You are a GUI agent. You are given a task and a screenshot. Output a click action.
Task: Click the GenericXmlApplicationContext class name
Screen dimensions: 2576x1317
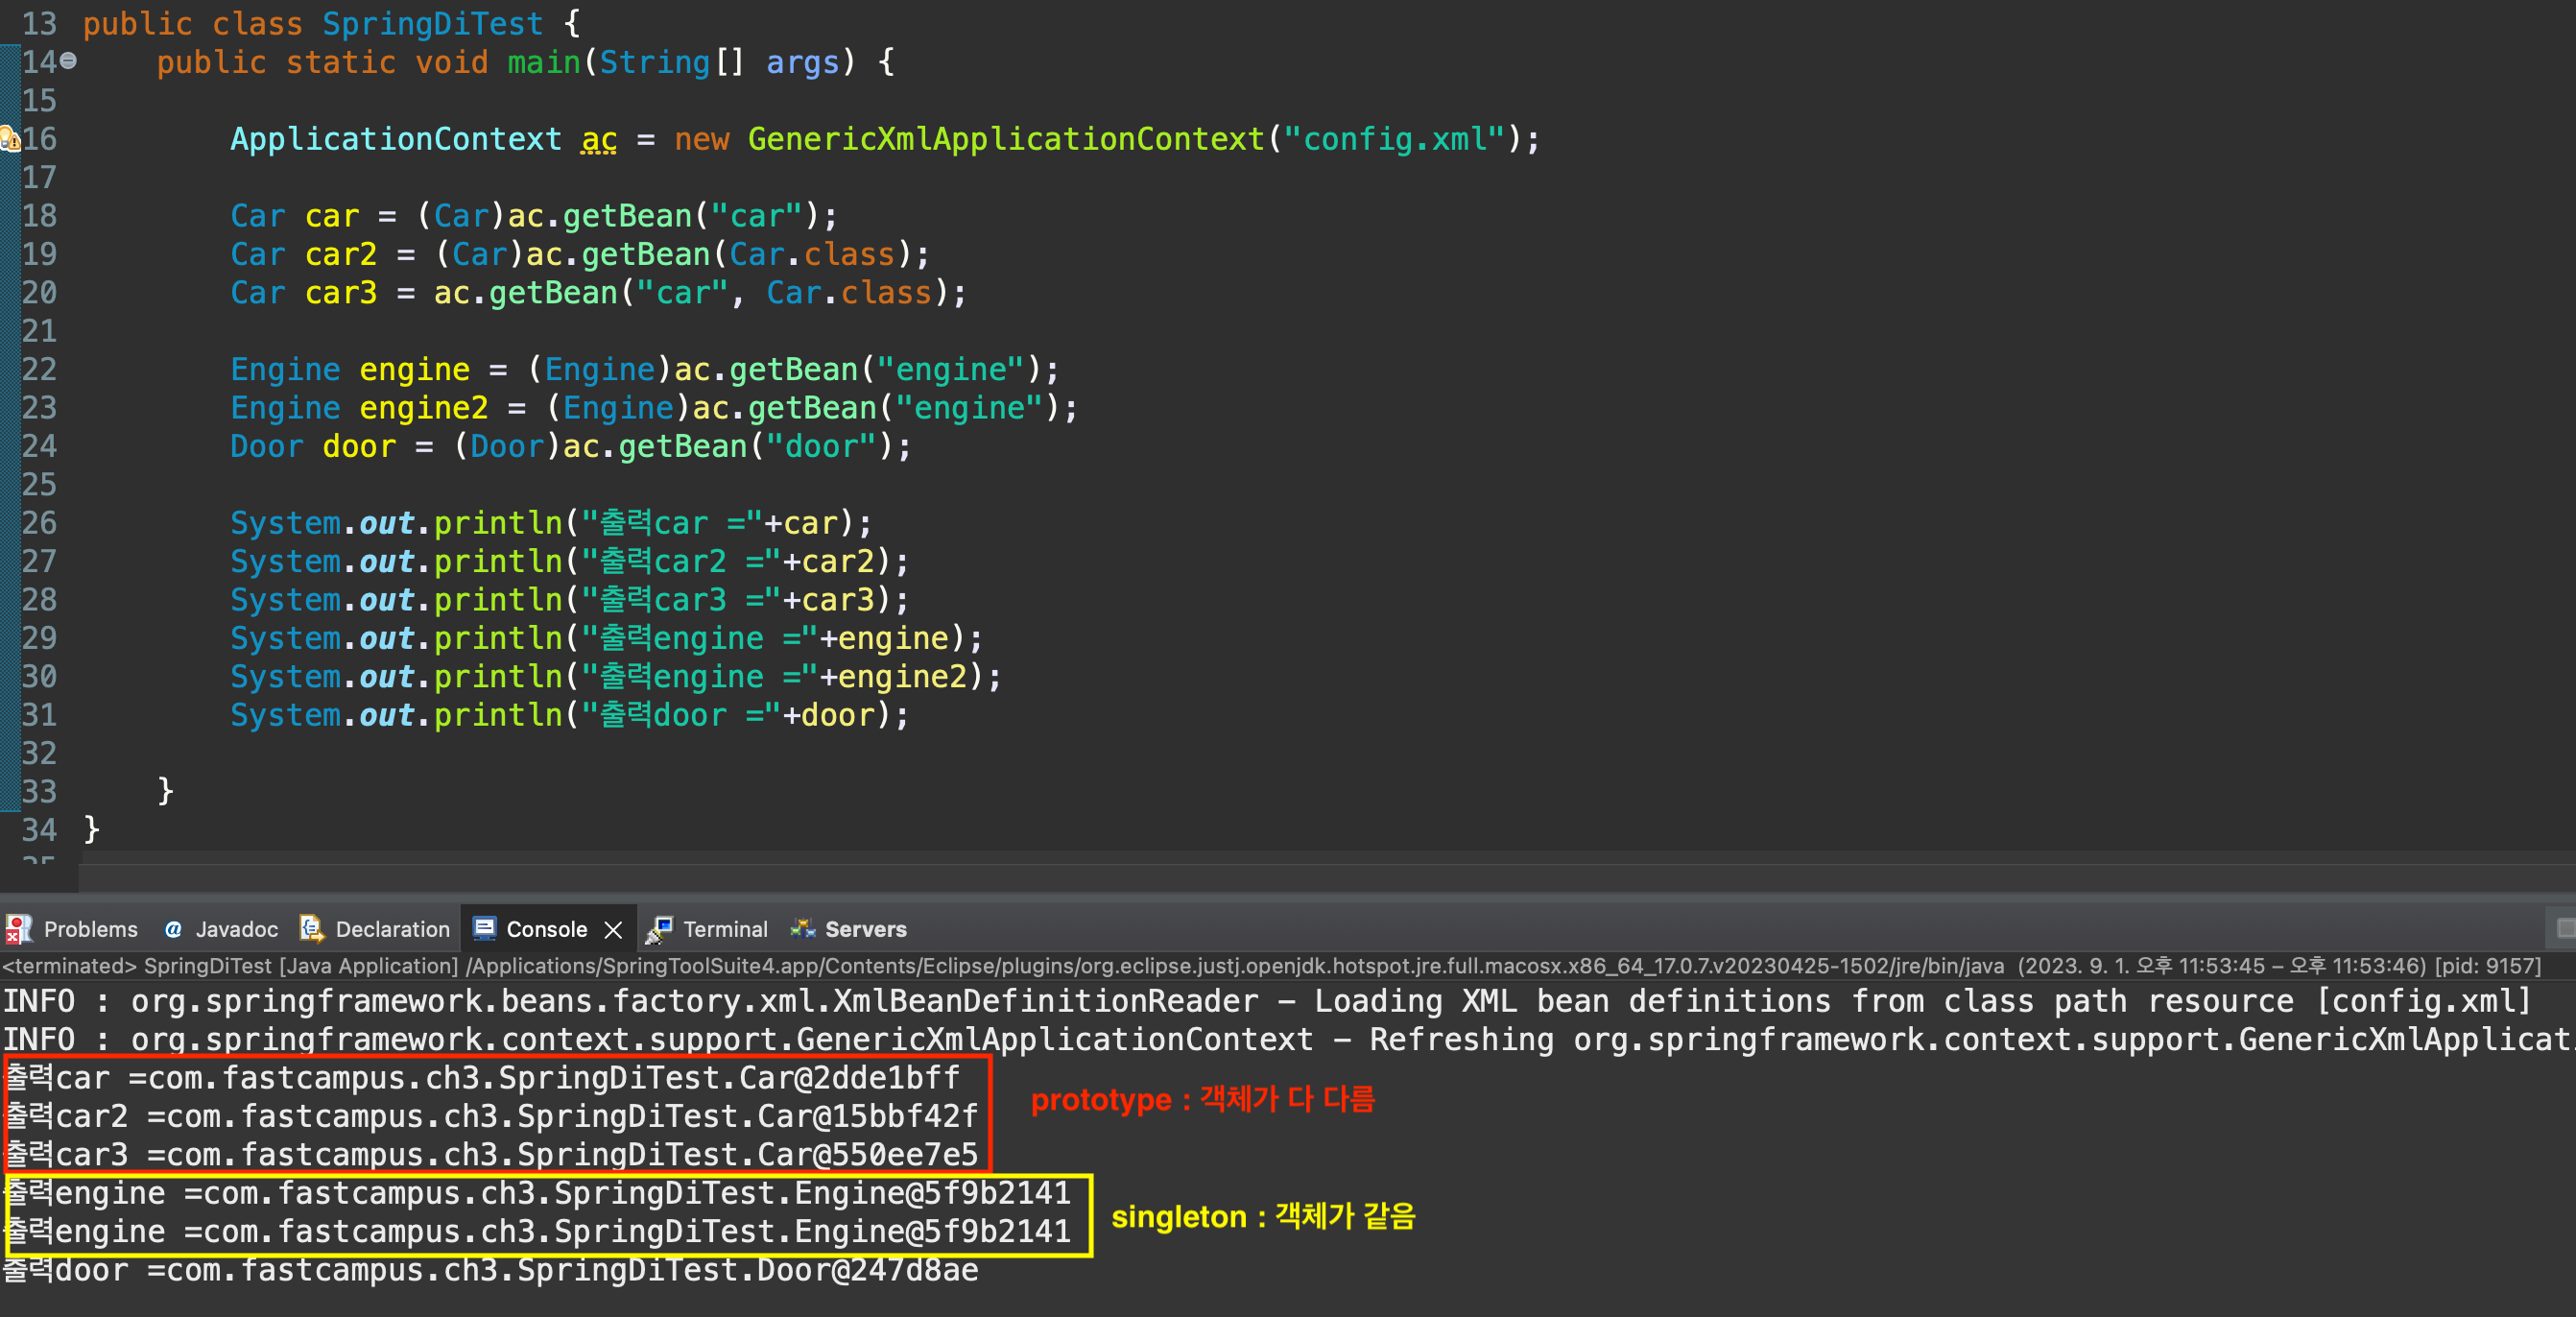pyautogui.click(x=1005, y=139)
